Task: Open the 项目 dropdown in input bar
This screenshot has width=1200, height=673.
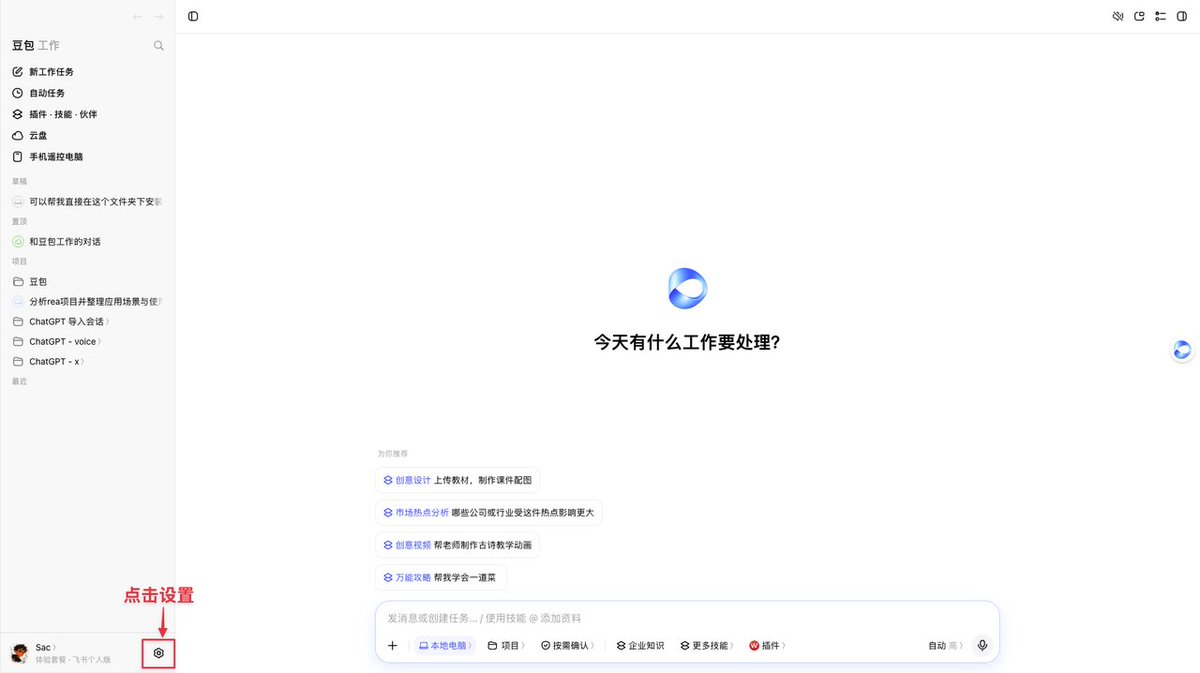Action: click(x=505, y=646)
